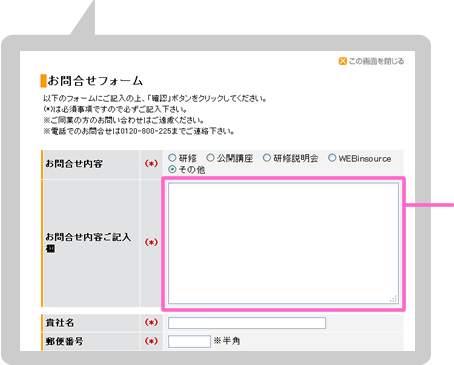Click the (*)は必須事項 instruction line

(x=115, y=109)
